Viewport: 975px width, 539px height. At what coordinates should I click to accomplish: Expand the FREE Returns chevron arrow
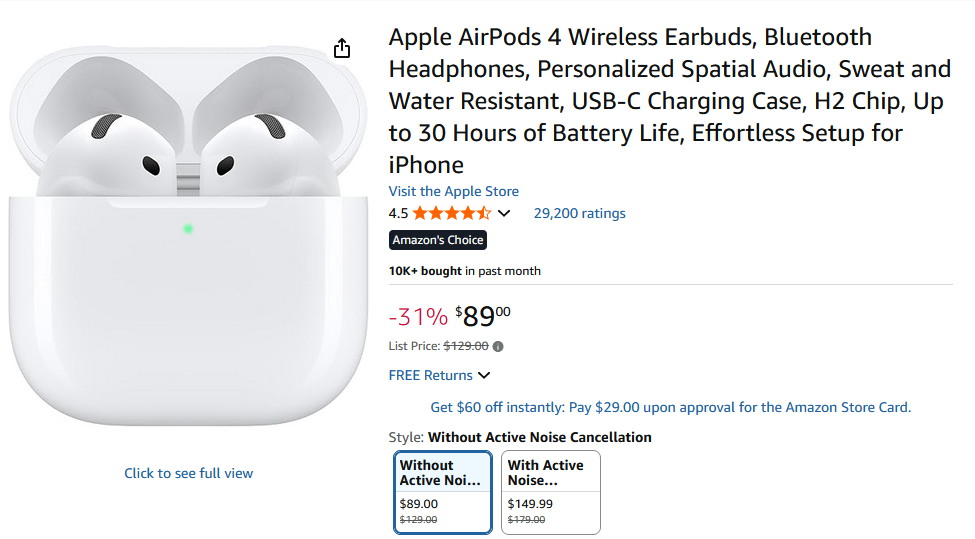[x=484, y=376]
